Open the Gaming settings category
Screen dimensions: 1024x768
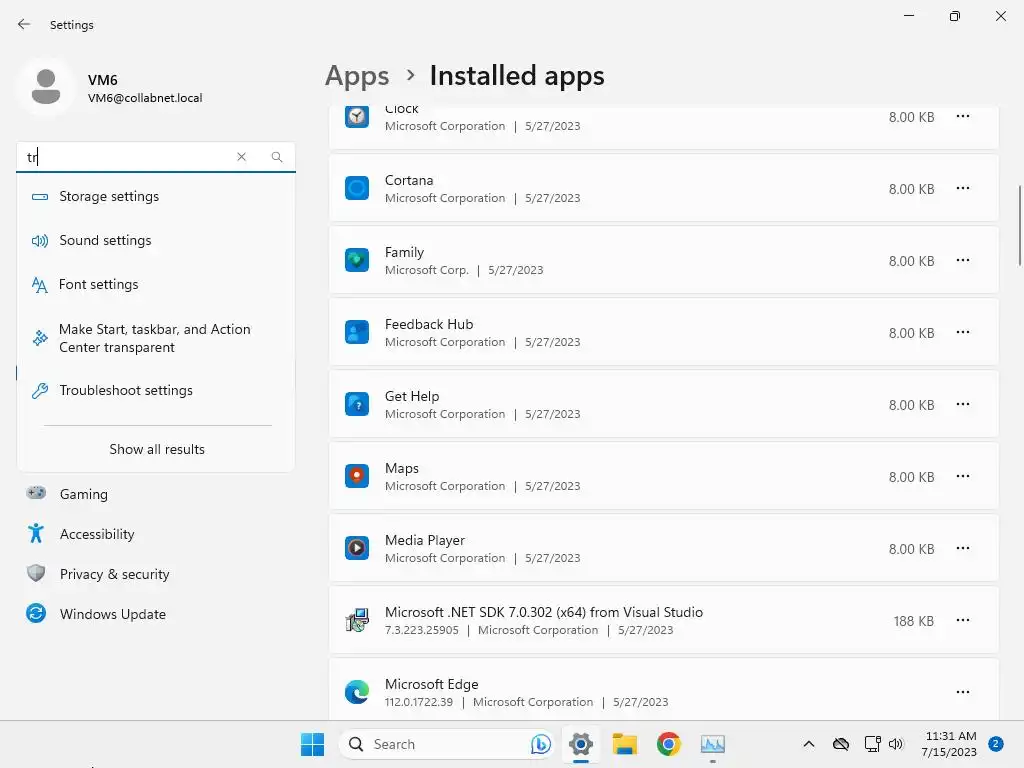156,494
